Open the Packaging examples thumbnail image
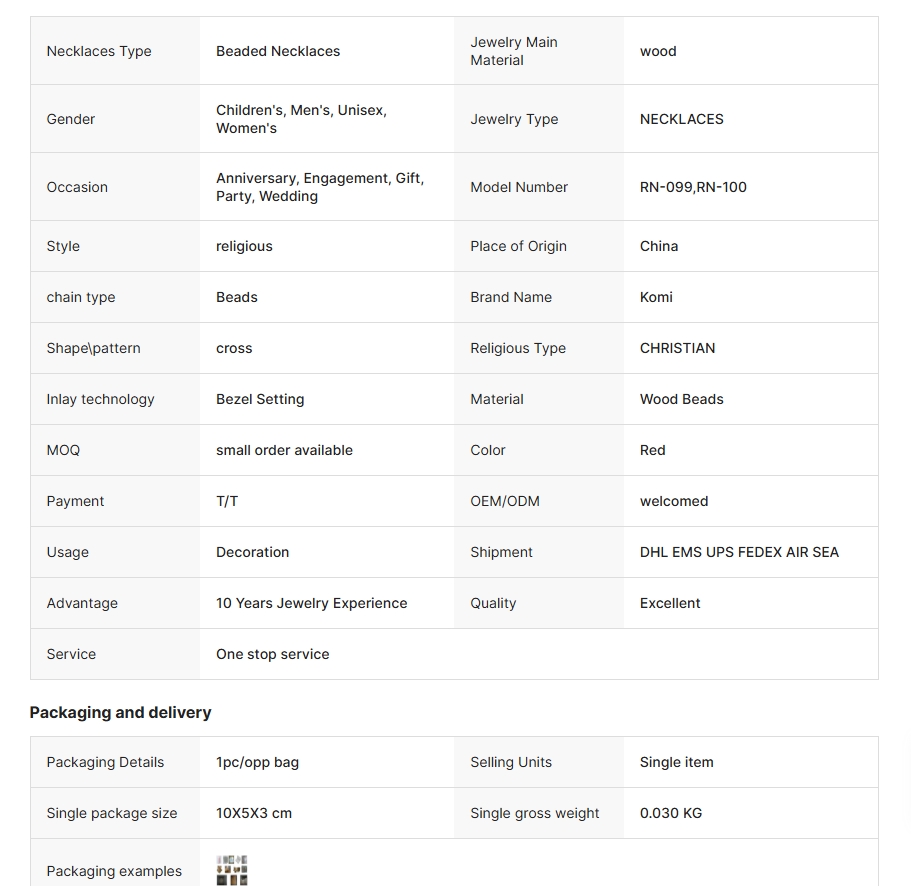The image size is (911, 886). click(232, 870)
